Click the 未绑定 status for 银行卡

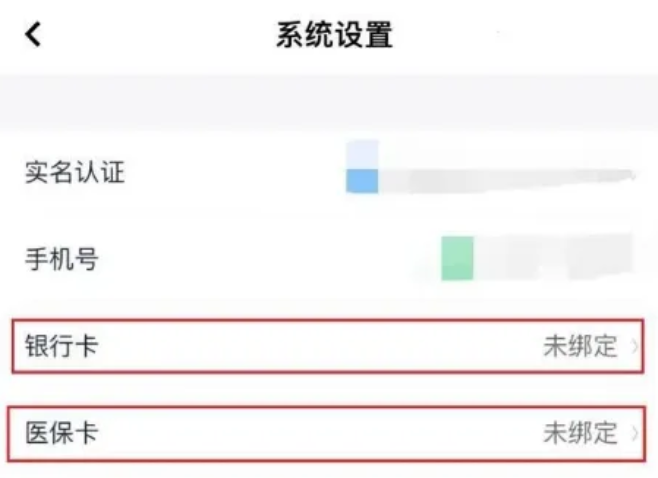[x=580, y=348]
